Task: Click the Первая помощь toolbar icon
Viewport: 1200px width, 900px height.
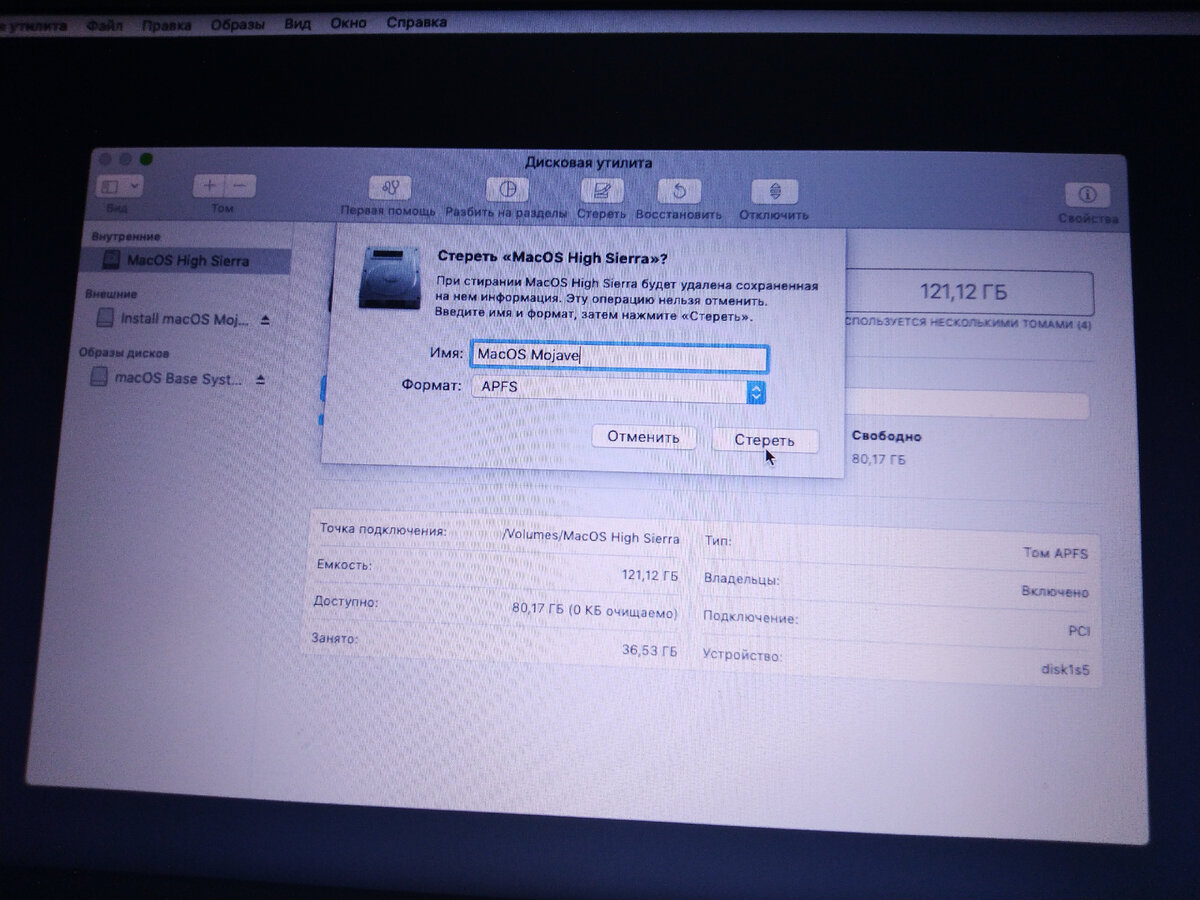Action: (x=389, y=189)
